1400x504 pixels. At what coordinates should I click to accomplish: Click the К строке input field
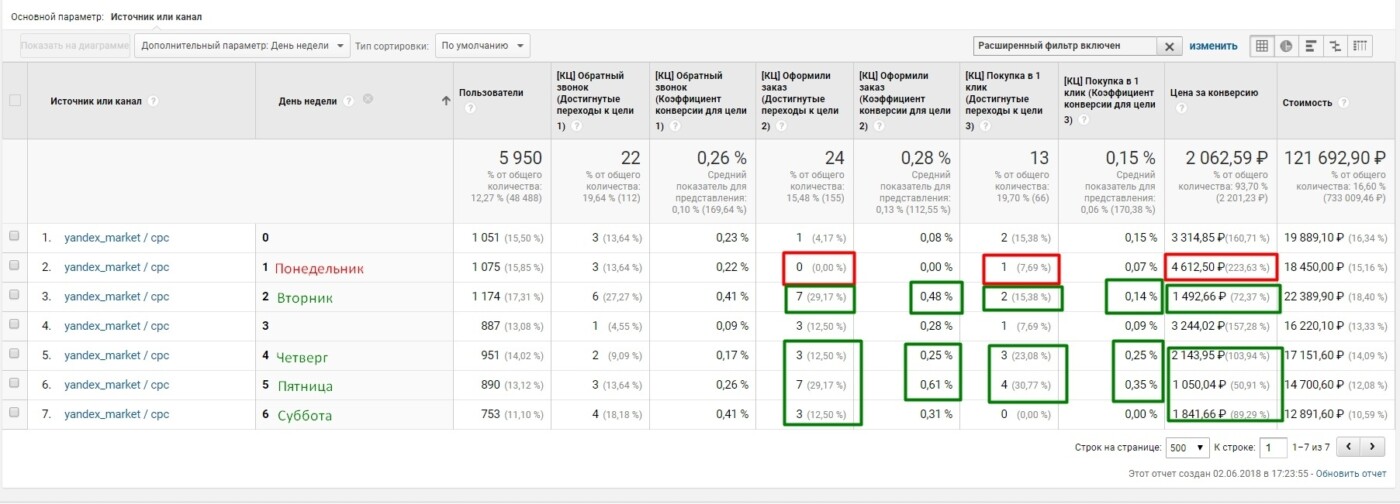click(1274, 447)
